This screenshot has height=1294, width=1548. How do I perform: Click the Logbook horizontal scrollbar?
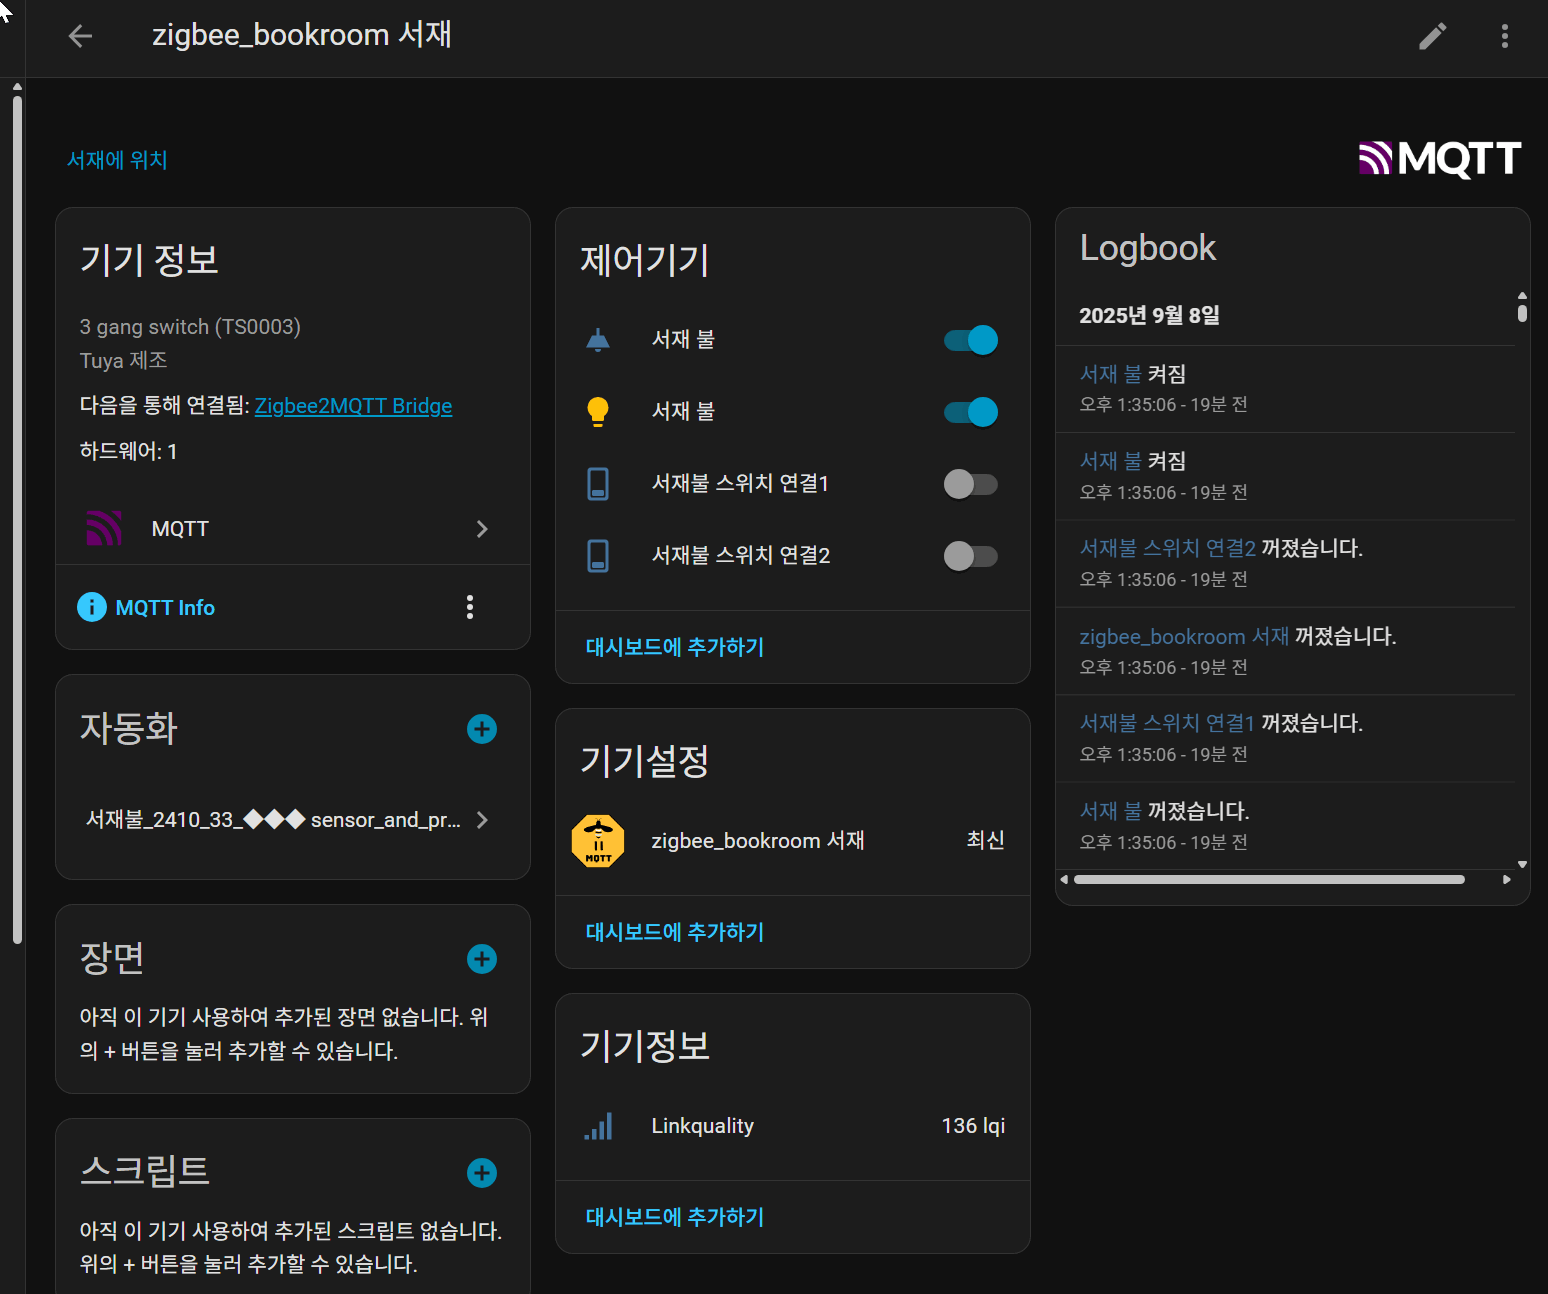tap(1268, 880)
